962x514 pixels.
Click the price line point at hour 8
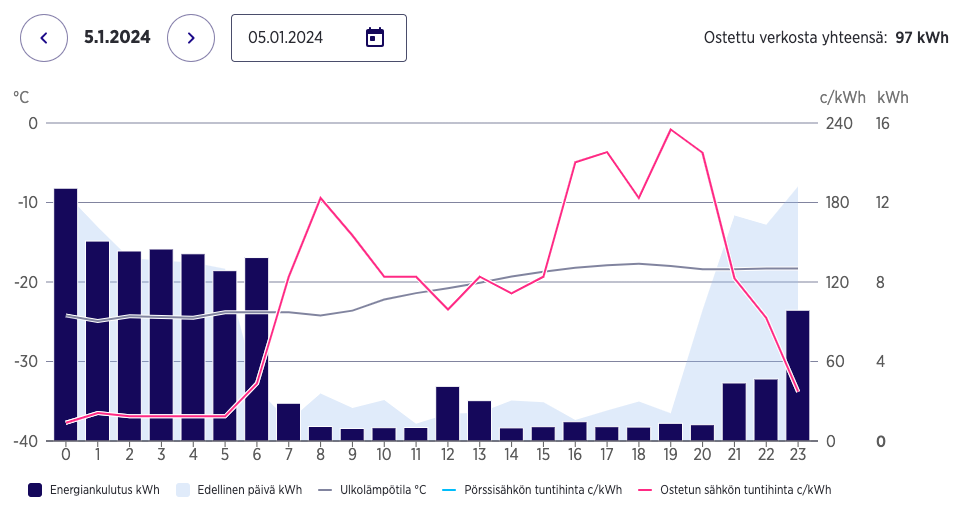(x=320, y=198)
